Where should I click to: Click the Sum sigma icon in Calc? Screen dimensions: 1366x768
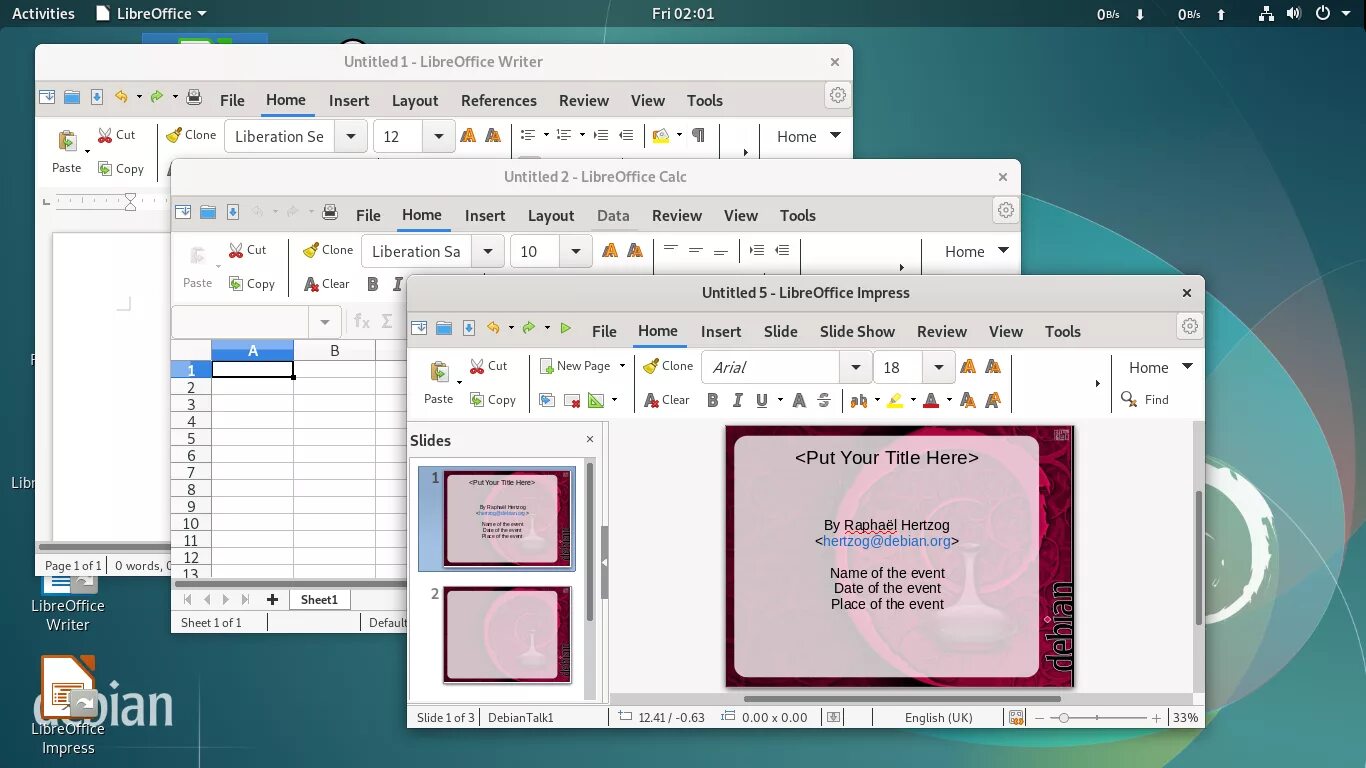(387, 322)
